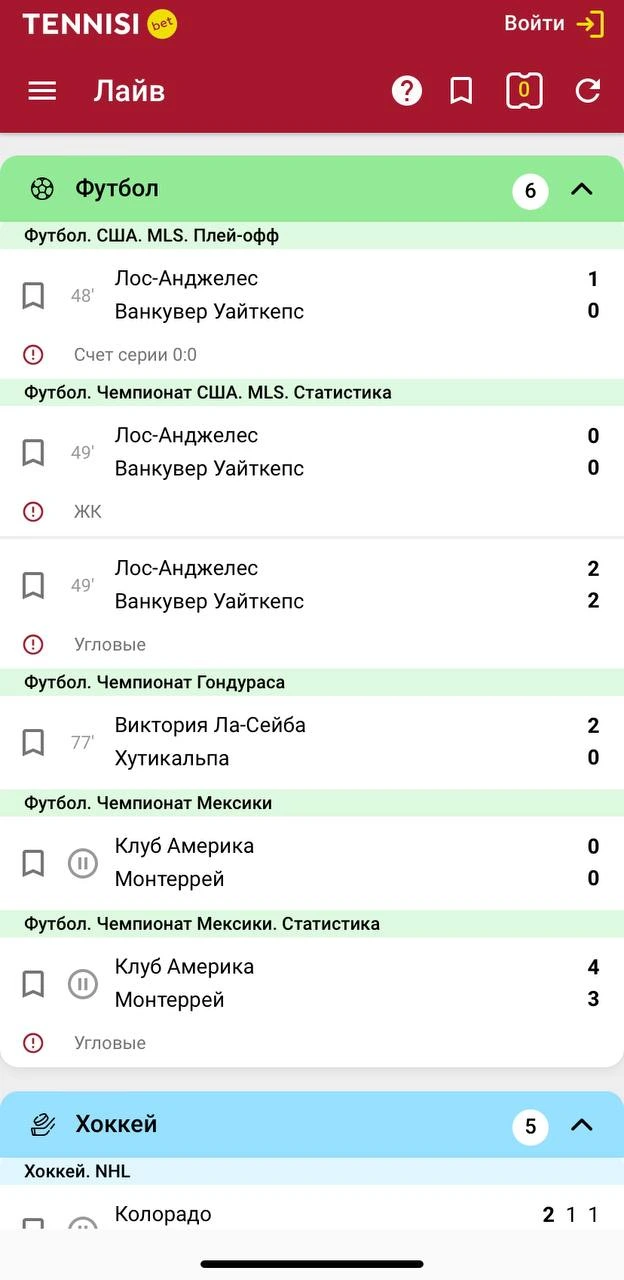Click the pause icon on Клуб Америка match
Screen dimensions: 624x1280
pos(83,862)
